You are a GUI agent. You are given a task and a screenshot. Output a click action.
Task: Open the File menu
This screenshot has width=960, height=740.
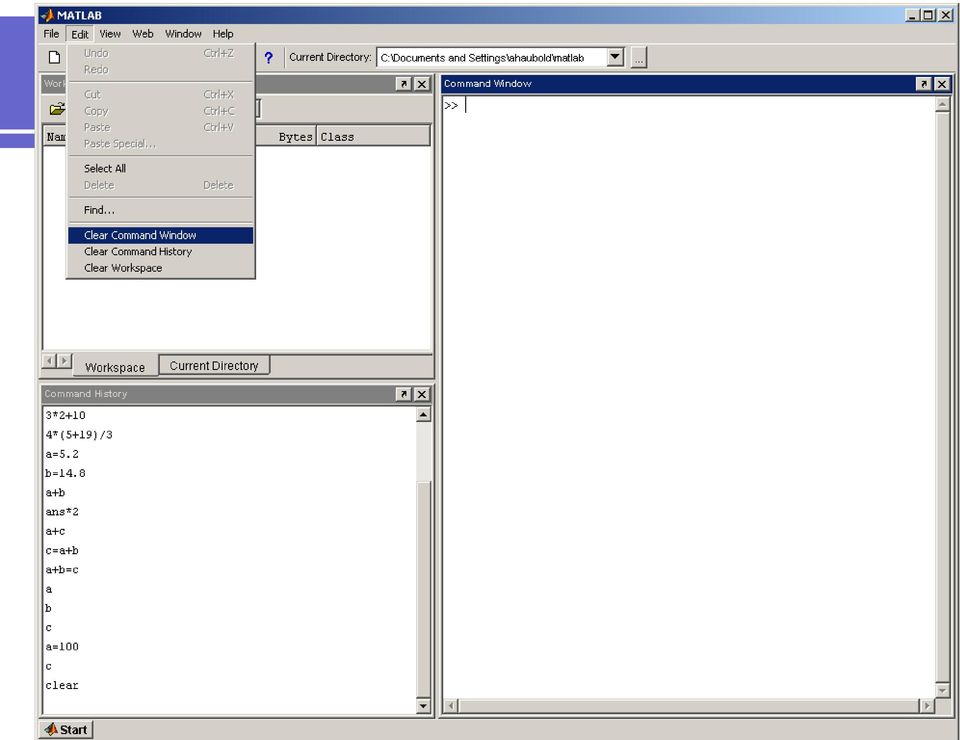pos(51,34)
